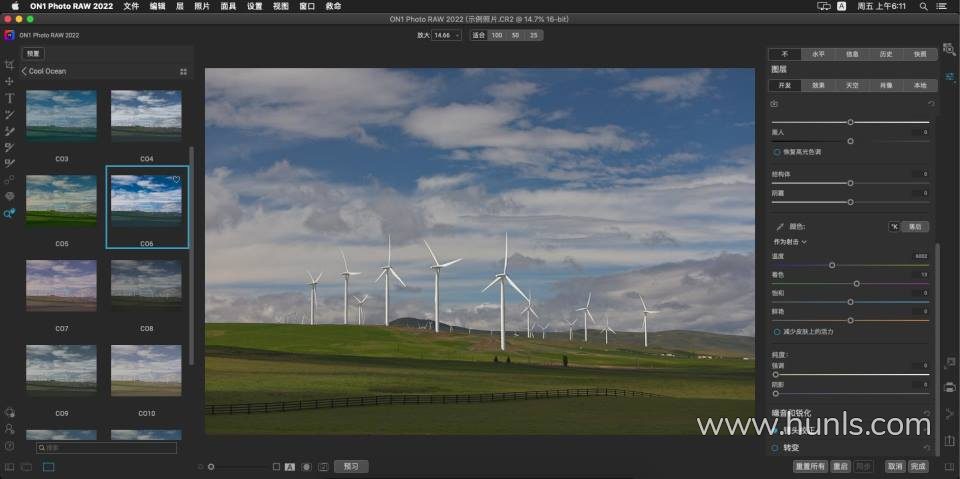Viewport: 960px width, 479px height.
Task: Select the Crop tool in left toolbar
Action: tap(9, 64)
